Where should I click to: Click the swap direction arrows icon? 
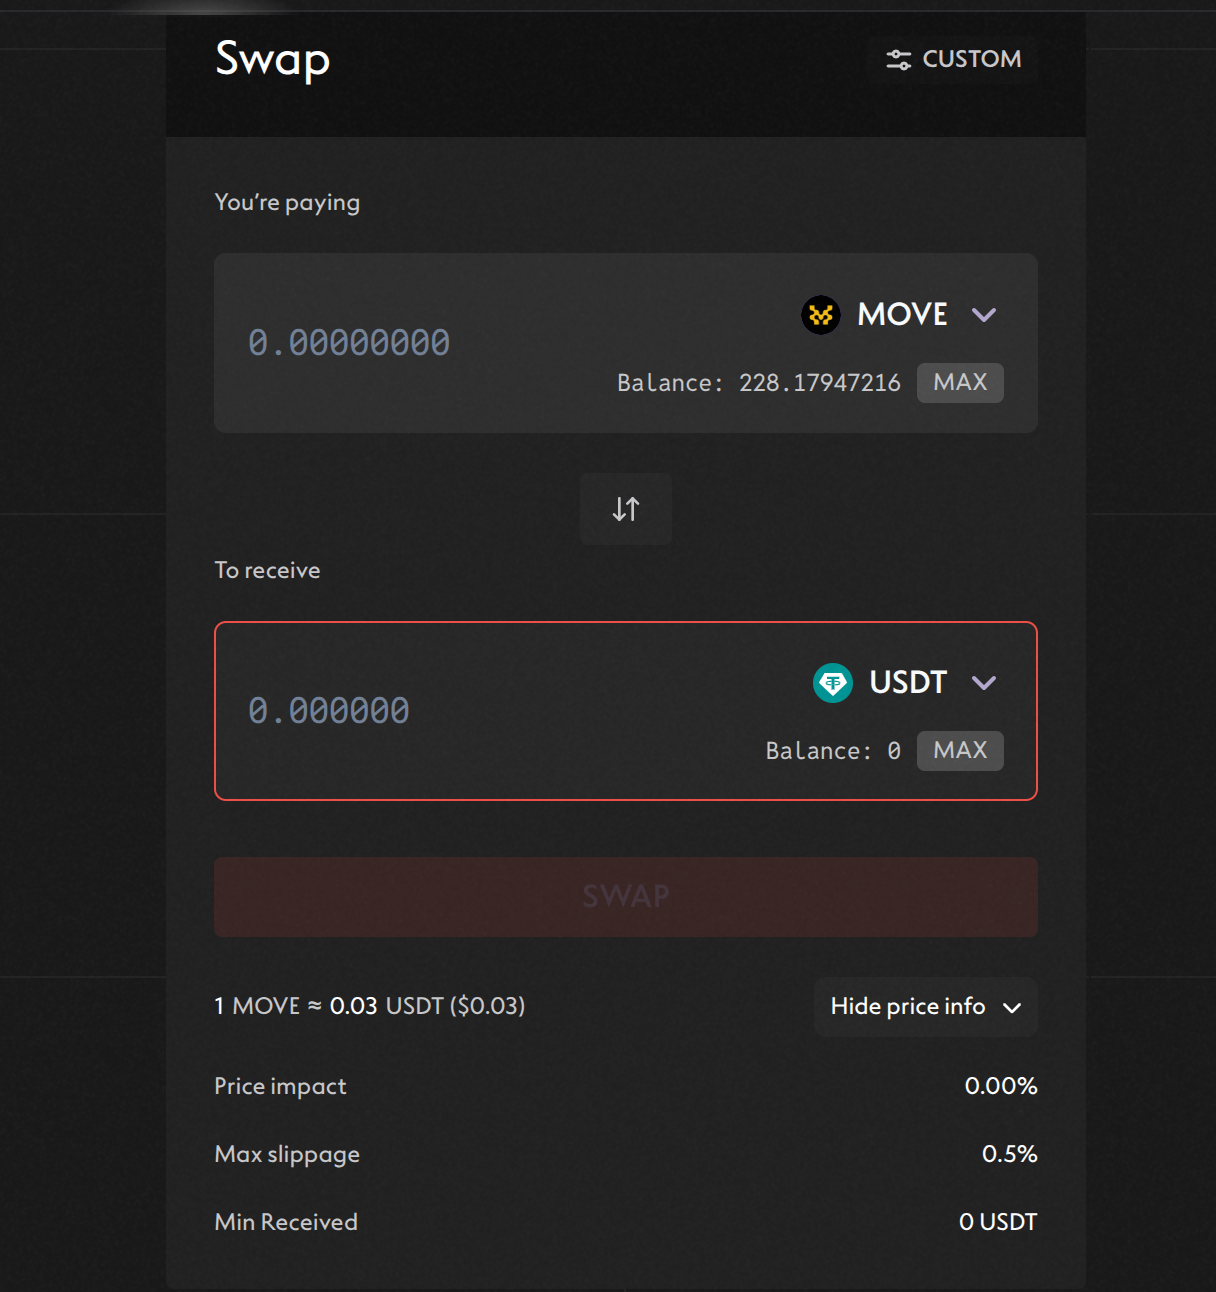(x=626, y=509)
